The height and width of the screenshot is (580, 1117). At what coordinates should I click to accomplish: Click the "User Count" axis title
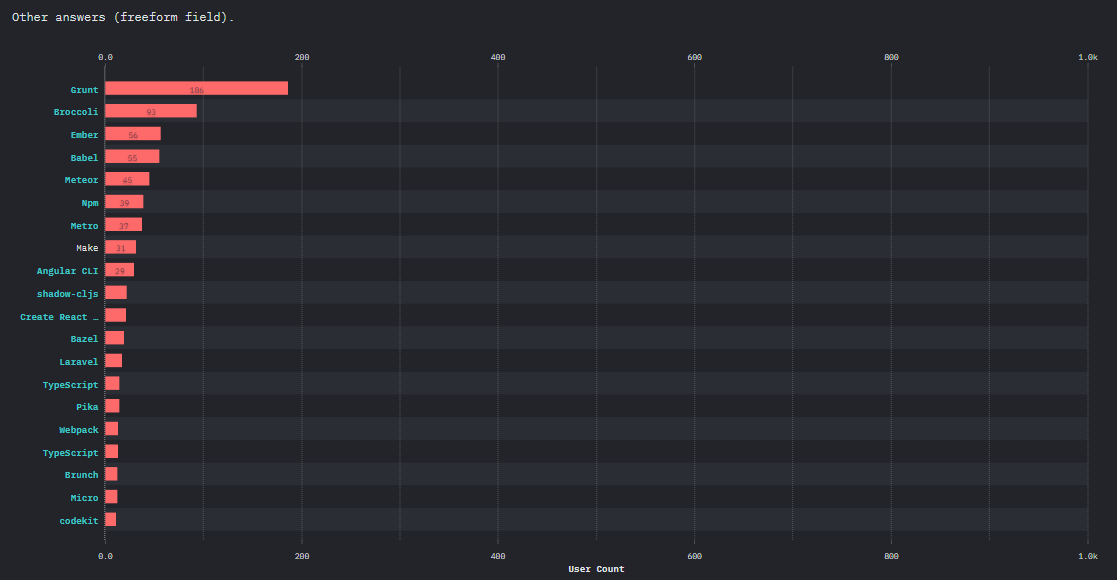coord(596,569)
